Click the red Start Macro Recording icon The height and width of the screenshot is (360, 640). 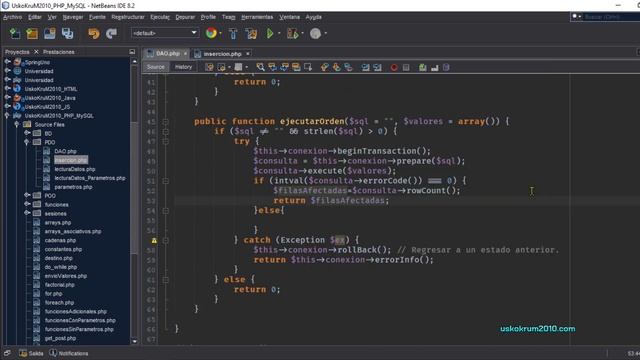pos(394,68)
